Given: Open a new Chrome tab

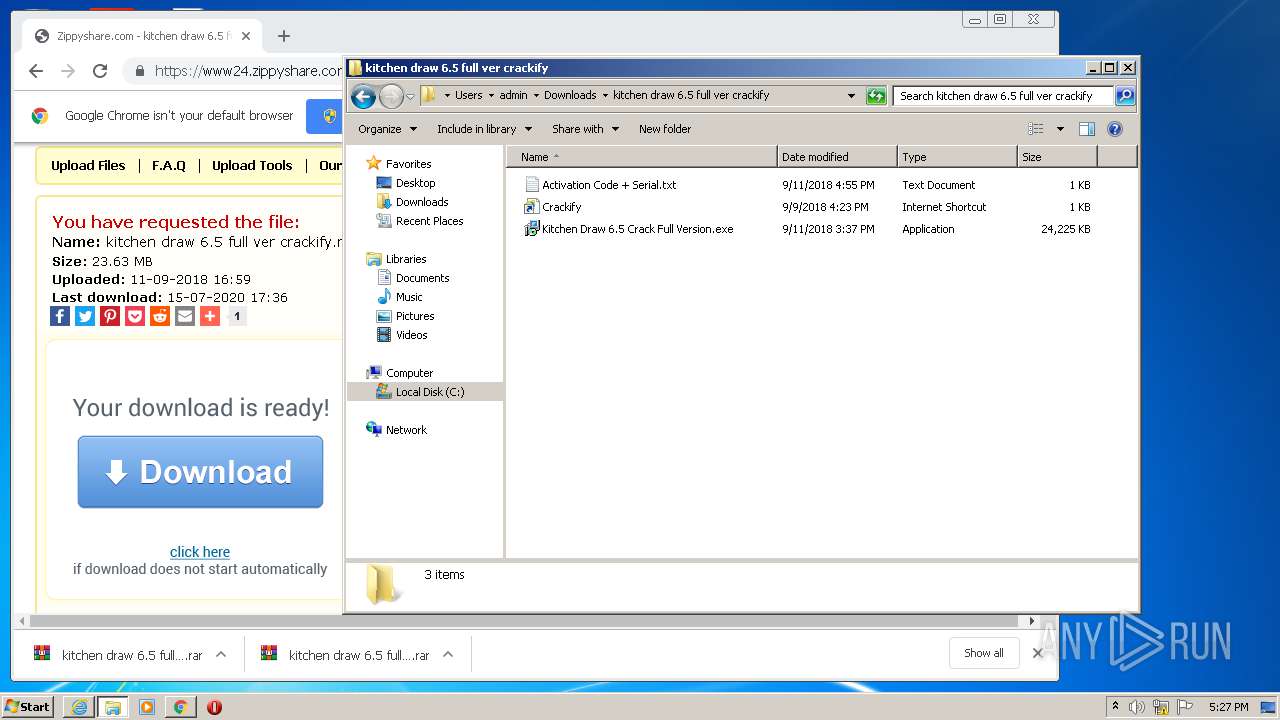Looking at the screenshot, I should pyautogui.click(x=284, y=36).
